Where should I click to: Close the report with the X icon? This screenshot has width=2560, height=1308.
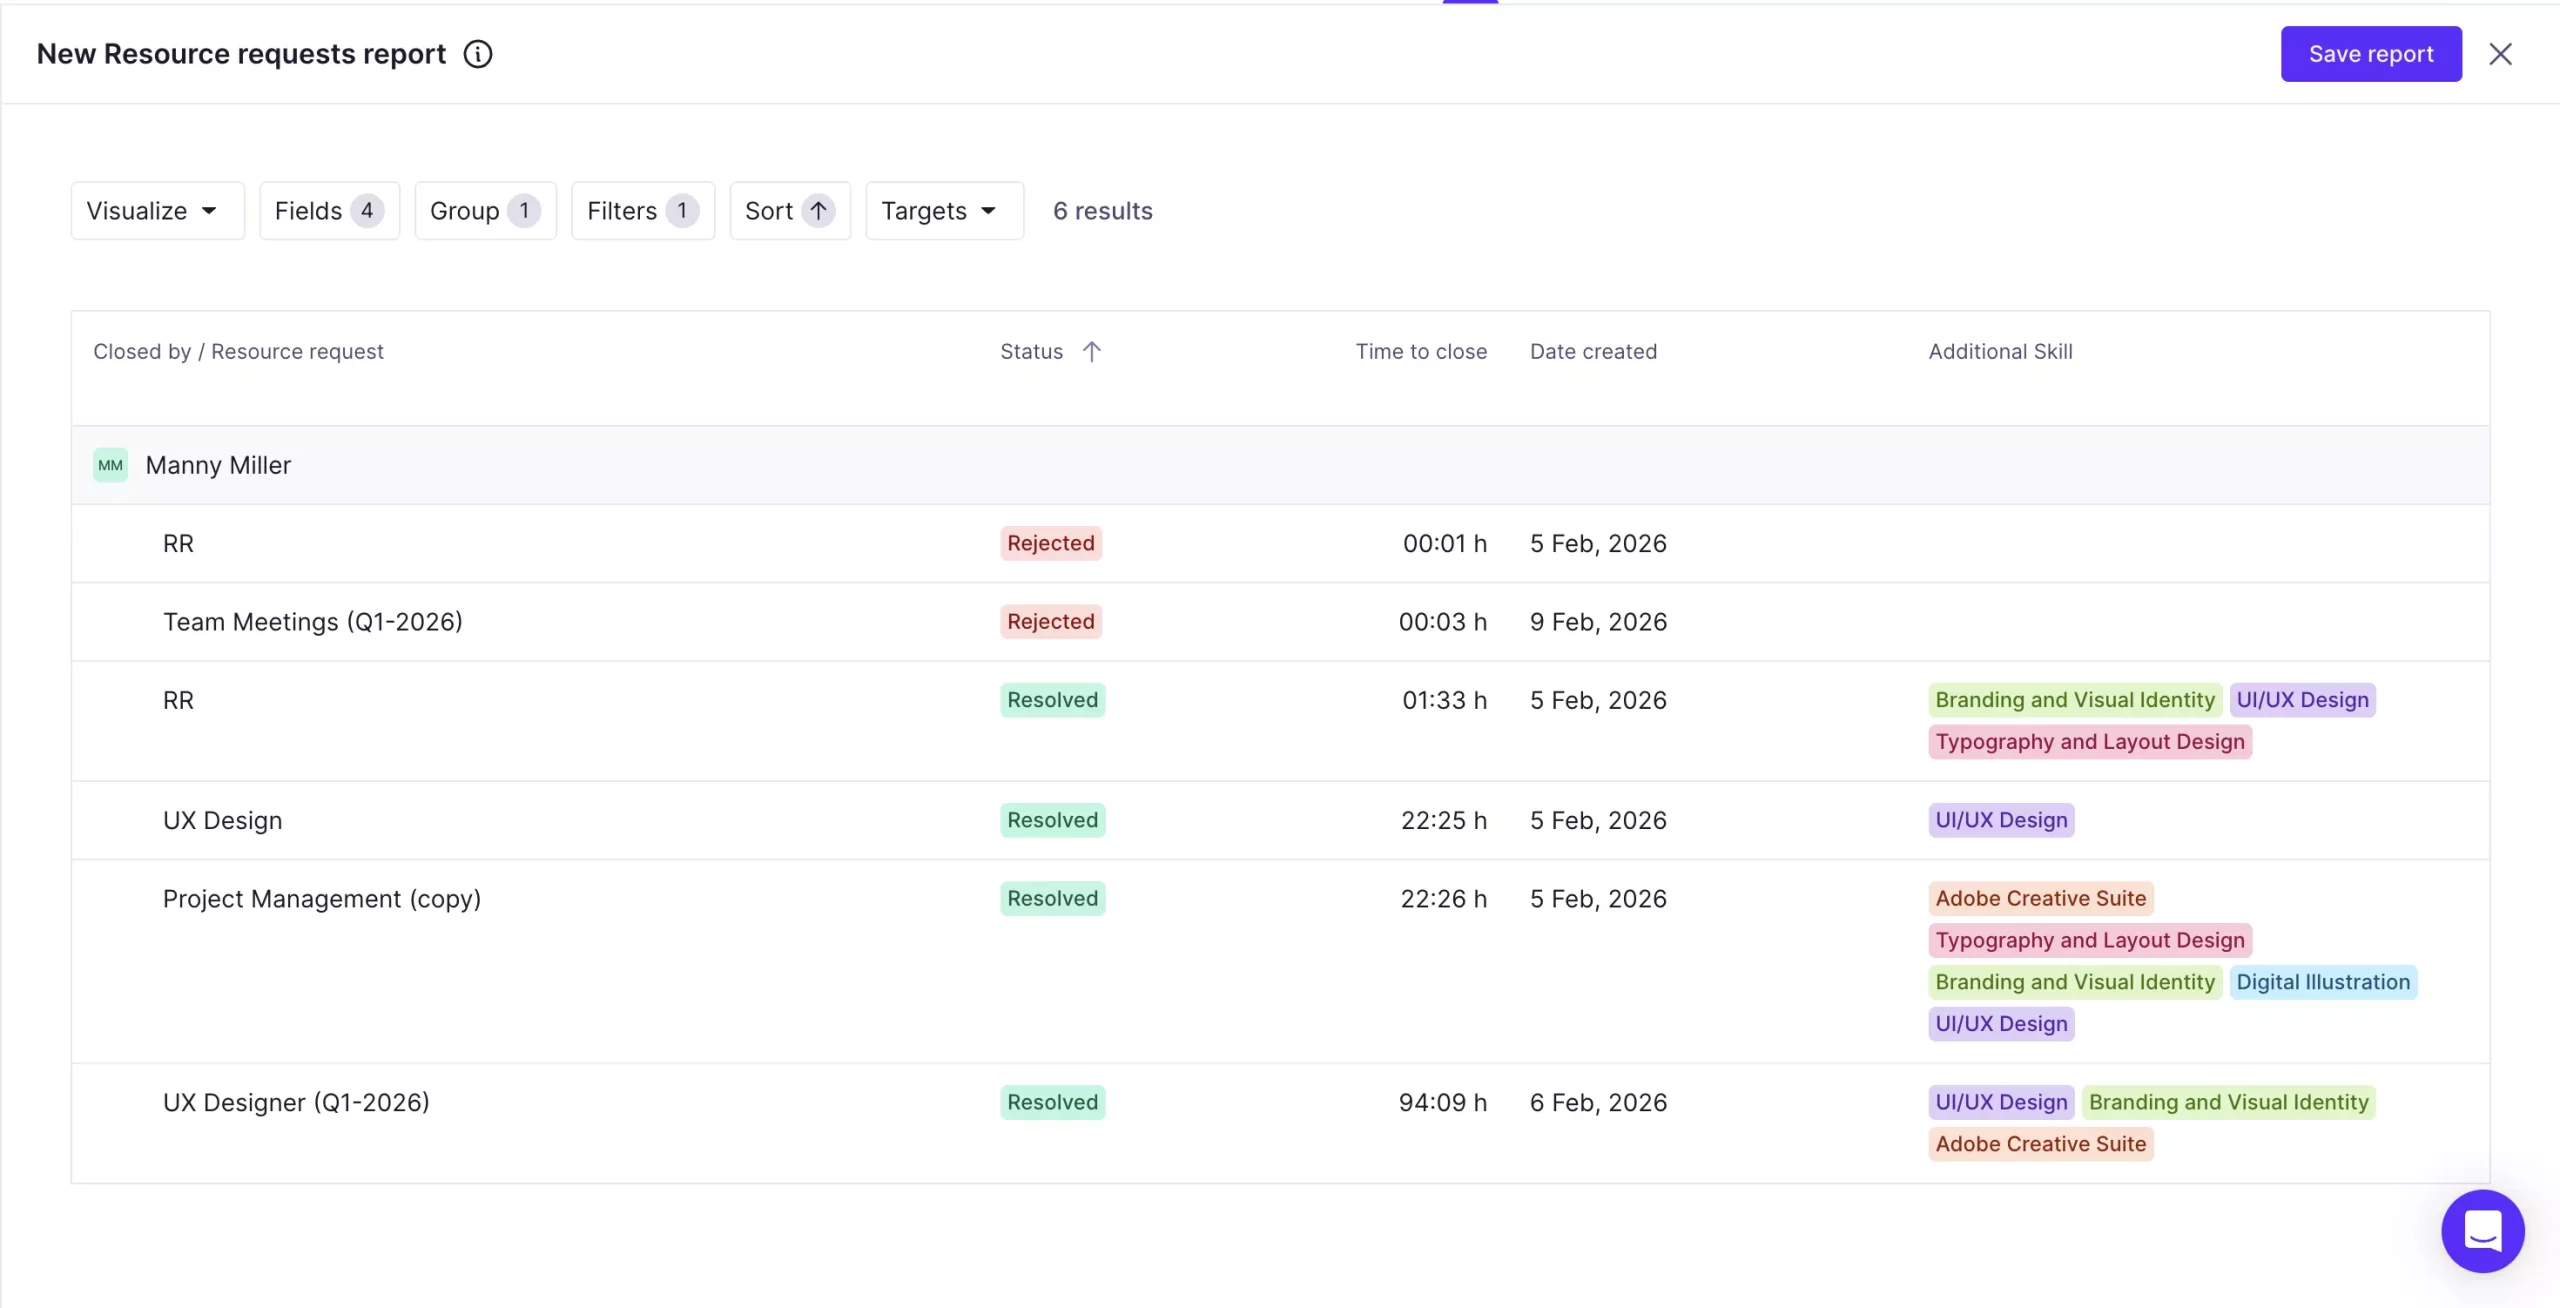[x=2500, y=54]
